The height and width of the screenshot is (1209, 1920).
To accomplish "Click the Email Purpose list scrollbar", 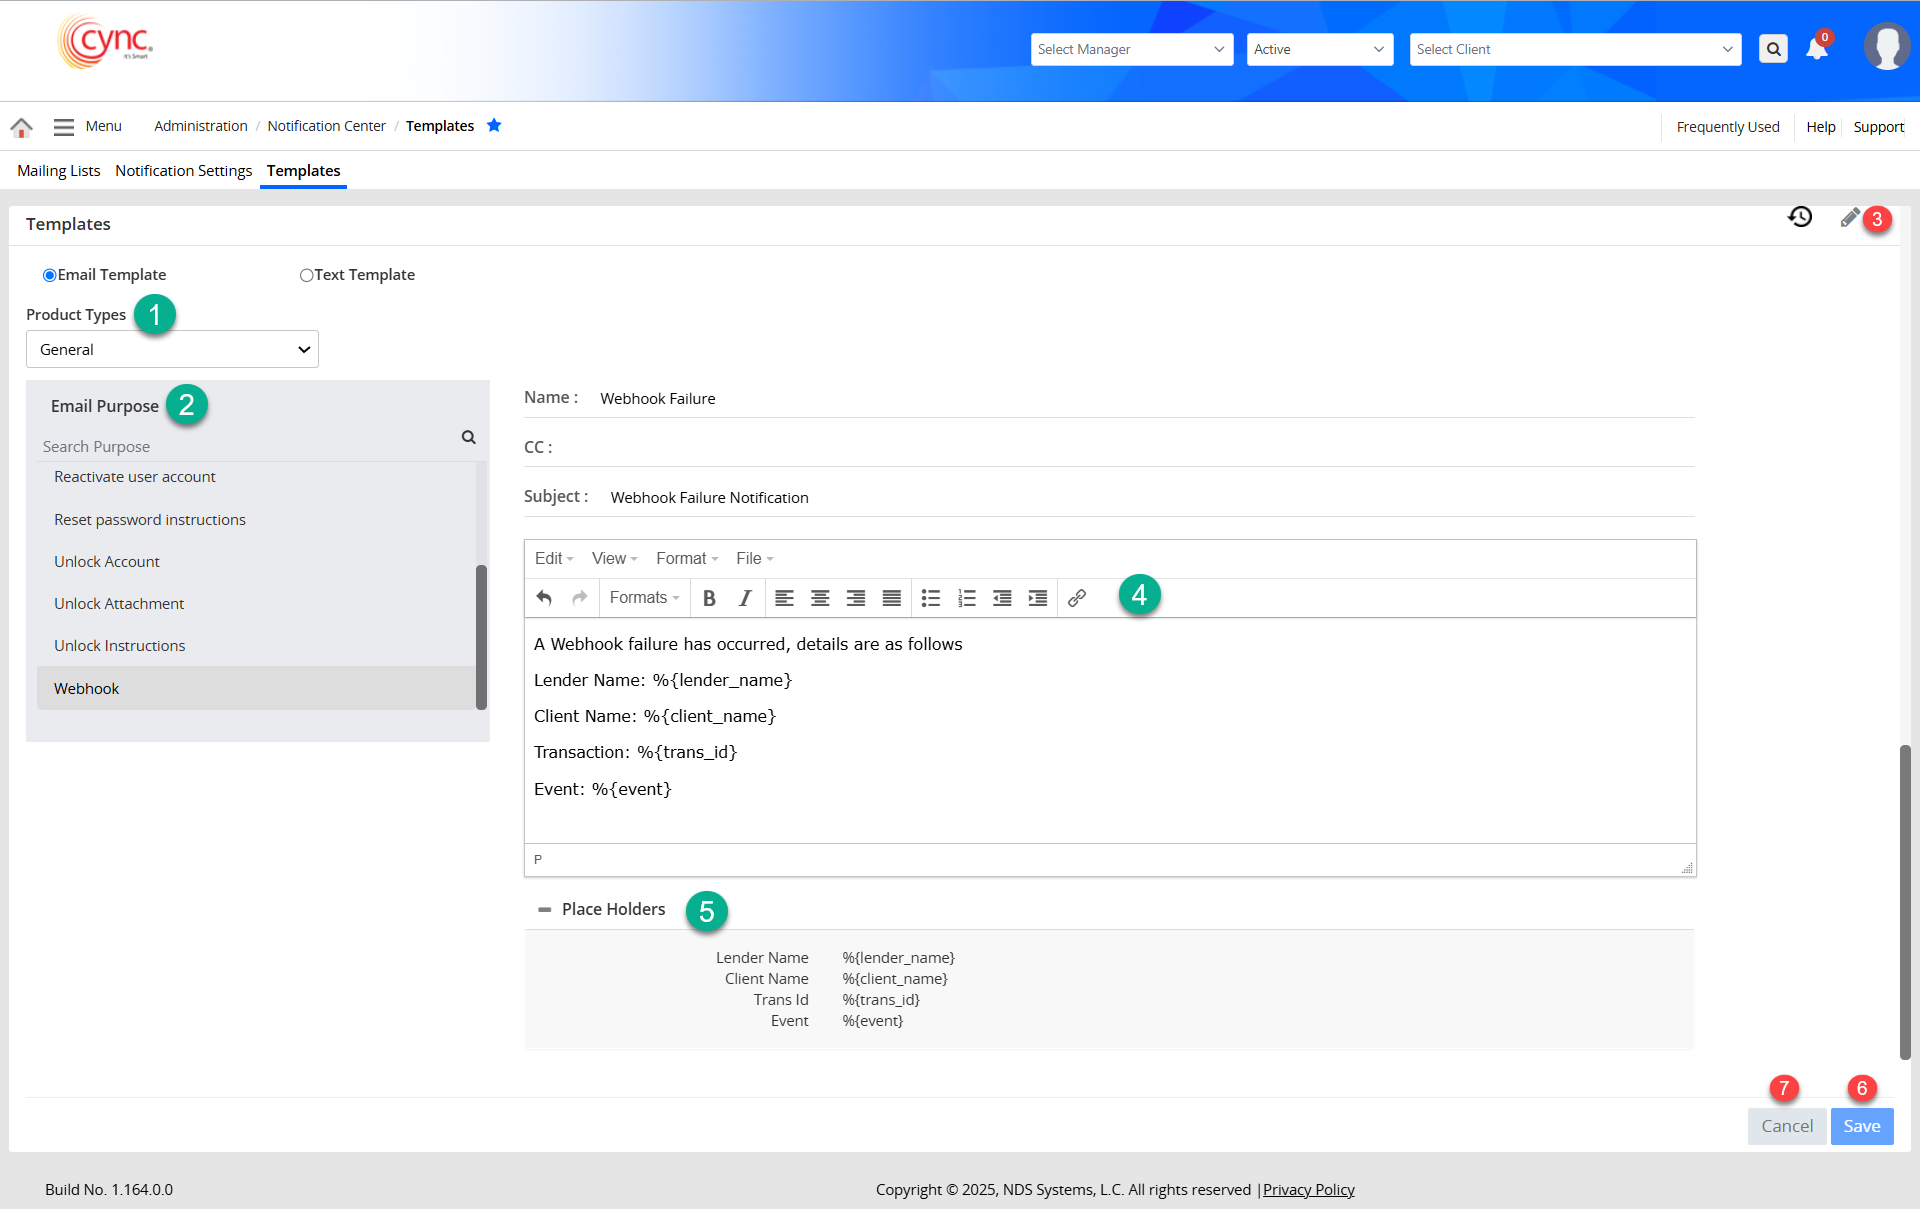I will click(481, 637).
